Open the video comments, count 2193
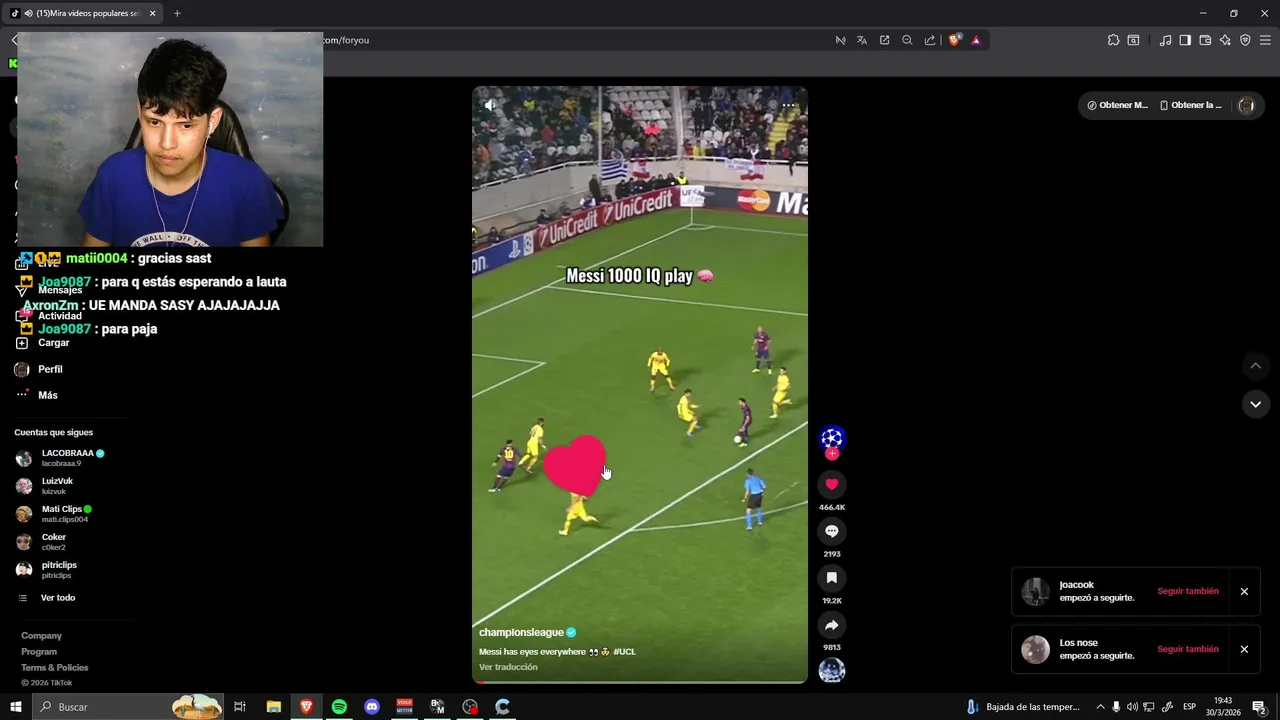Image resolution: width=1280 pixels, height=720 pixels. 831,531
